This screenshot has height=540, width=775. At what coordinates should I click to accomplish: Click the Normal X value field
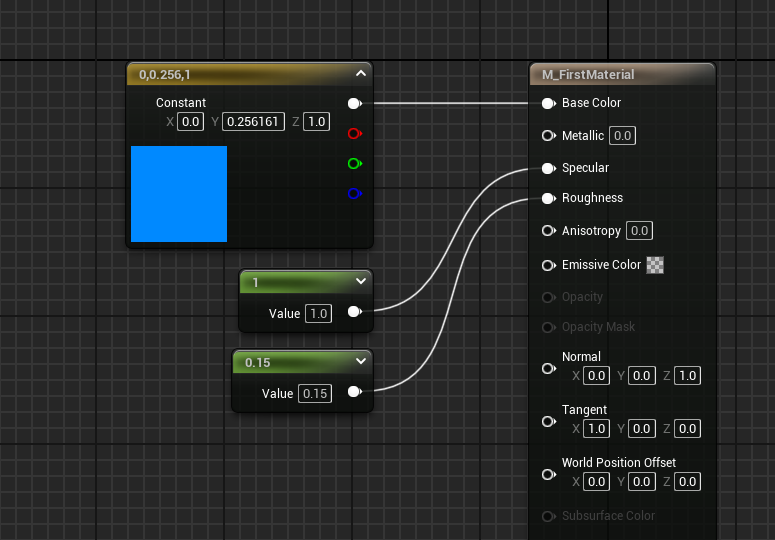click(597, 375)
